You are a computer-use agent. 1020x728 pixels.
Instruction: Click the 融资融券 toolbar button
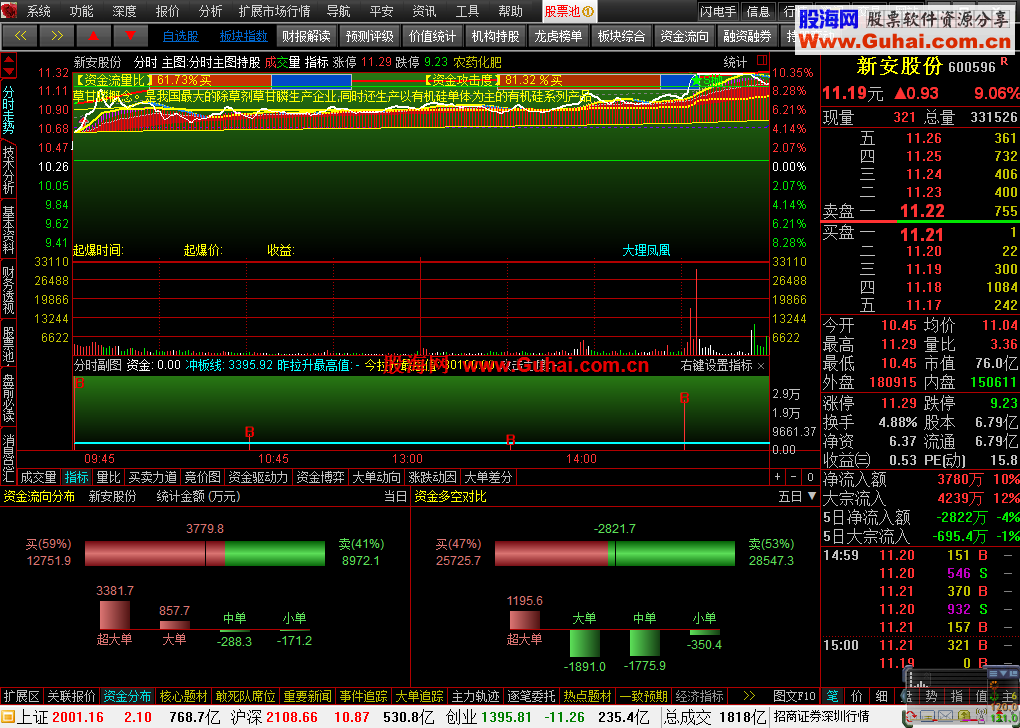point(747,36)
